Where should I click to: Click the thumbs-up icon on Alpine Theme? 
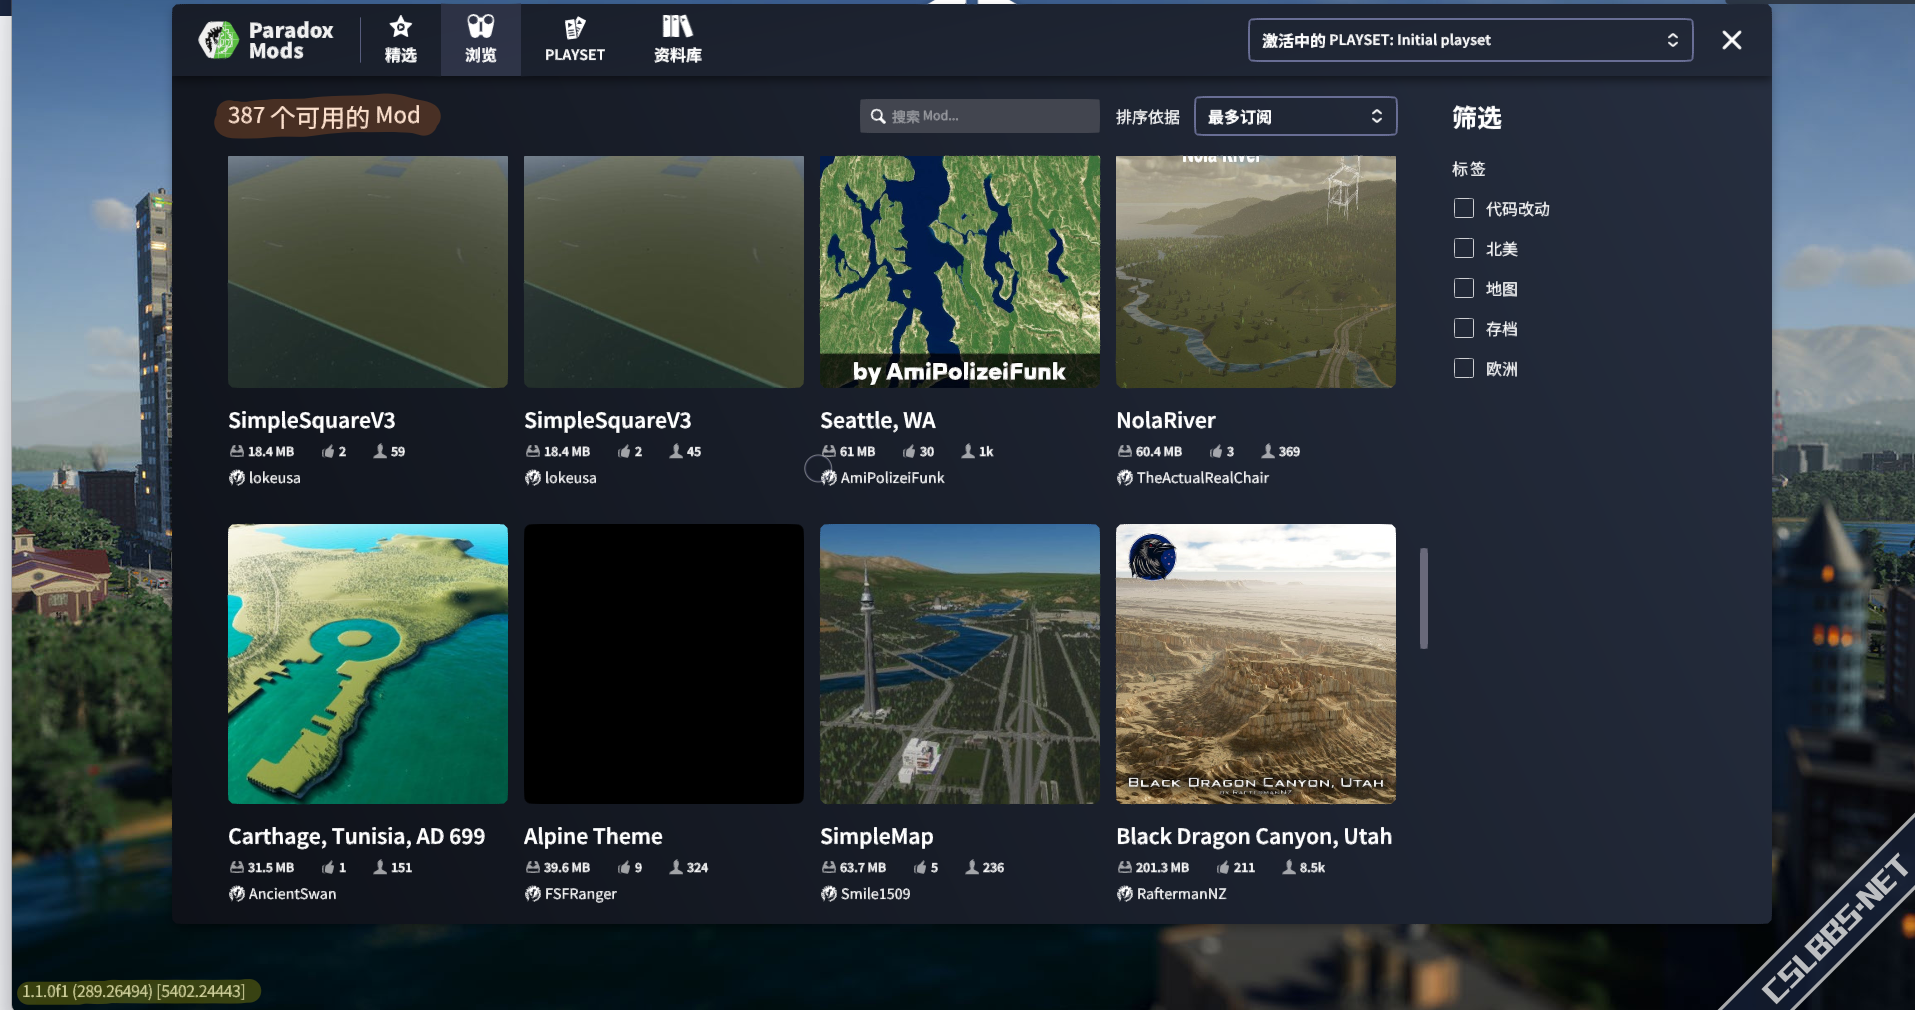tap(624, 868)
